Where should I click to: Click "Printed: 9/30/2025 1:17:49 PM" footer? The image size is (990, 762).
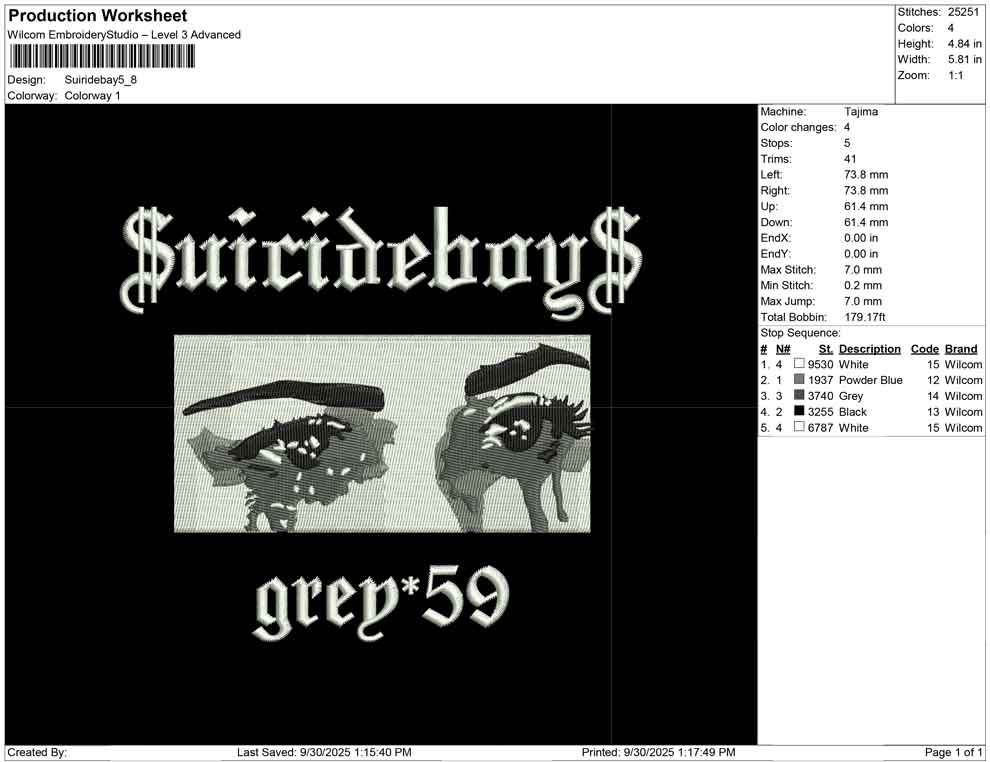[658, 752]
